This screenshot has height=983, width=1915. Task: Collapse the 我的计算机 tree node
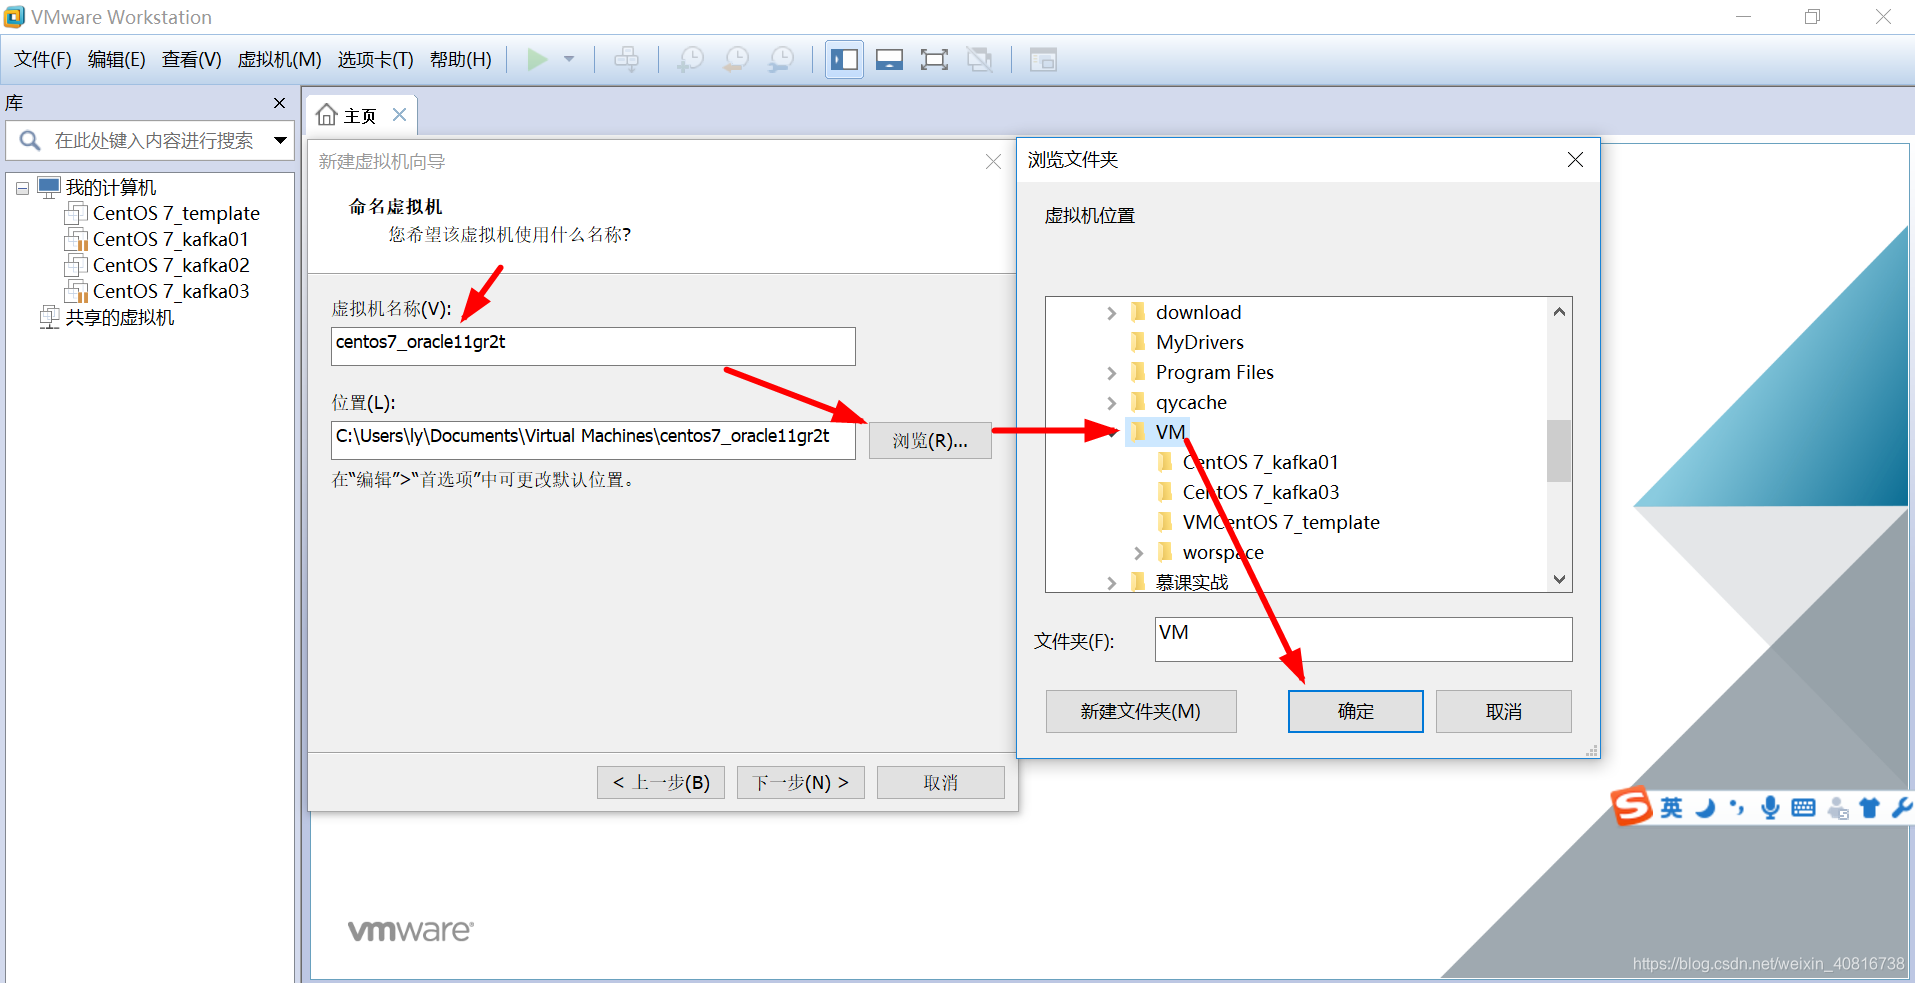(22, 188)
